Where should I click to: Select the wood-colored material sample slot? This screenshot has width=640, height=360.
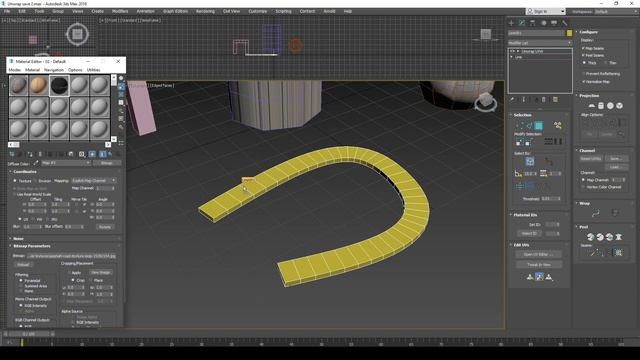click(x=39, y=85)
